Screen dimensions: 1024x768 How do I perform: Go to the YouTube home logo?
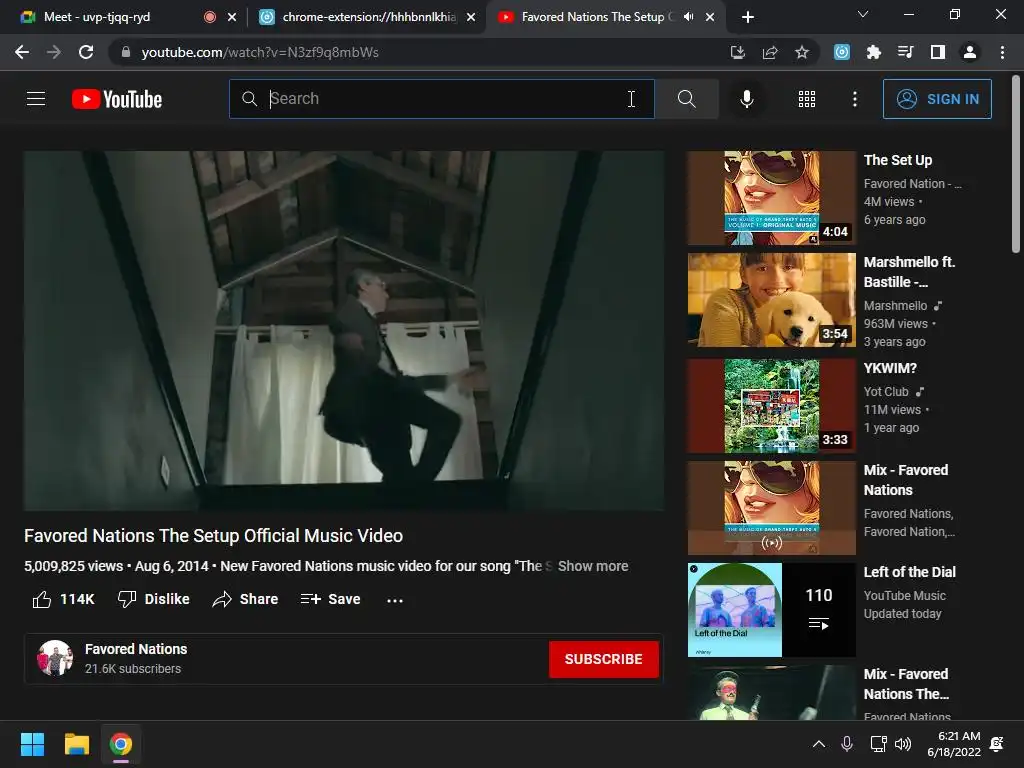117,99
